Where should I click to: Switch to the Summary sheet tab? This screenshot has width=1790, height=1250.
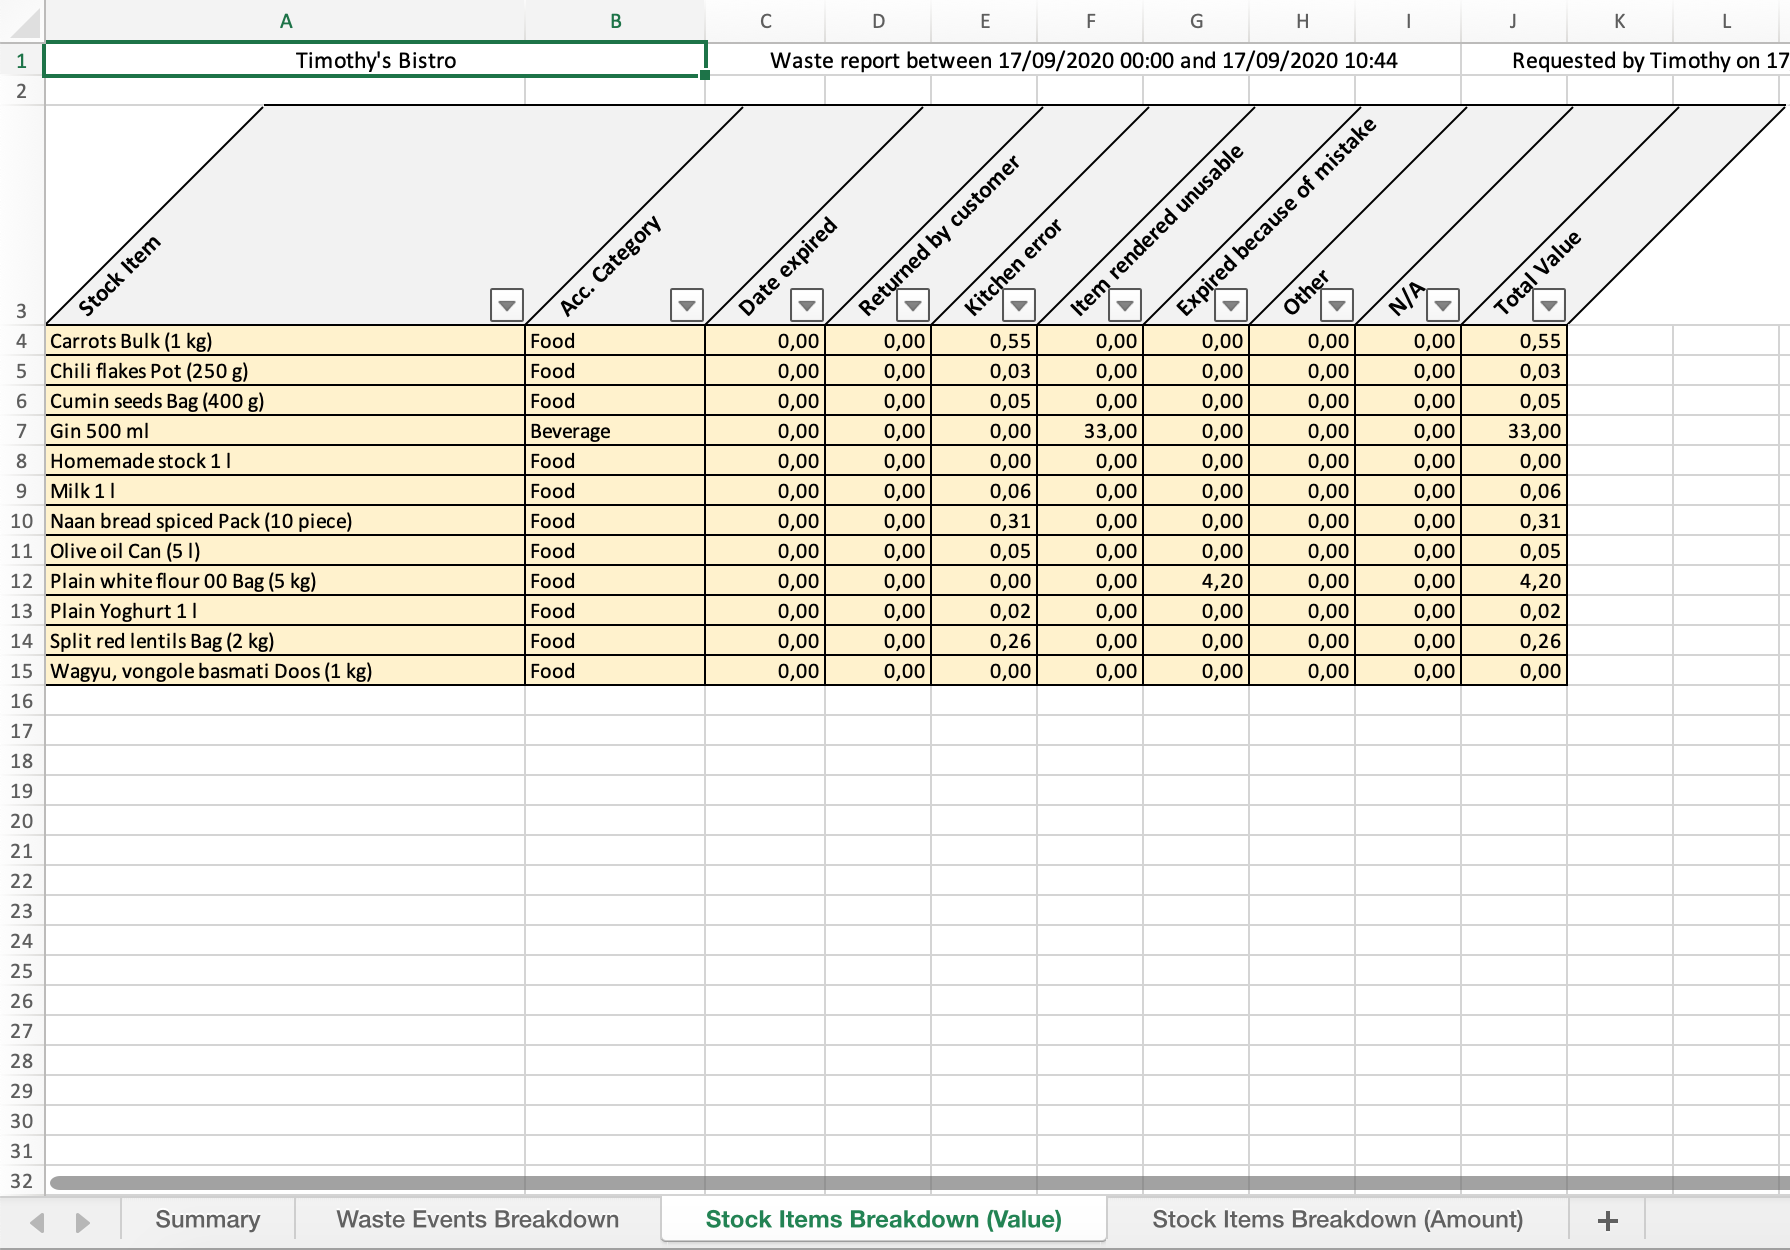(x=207, y=1219)
